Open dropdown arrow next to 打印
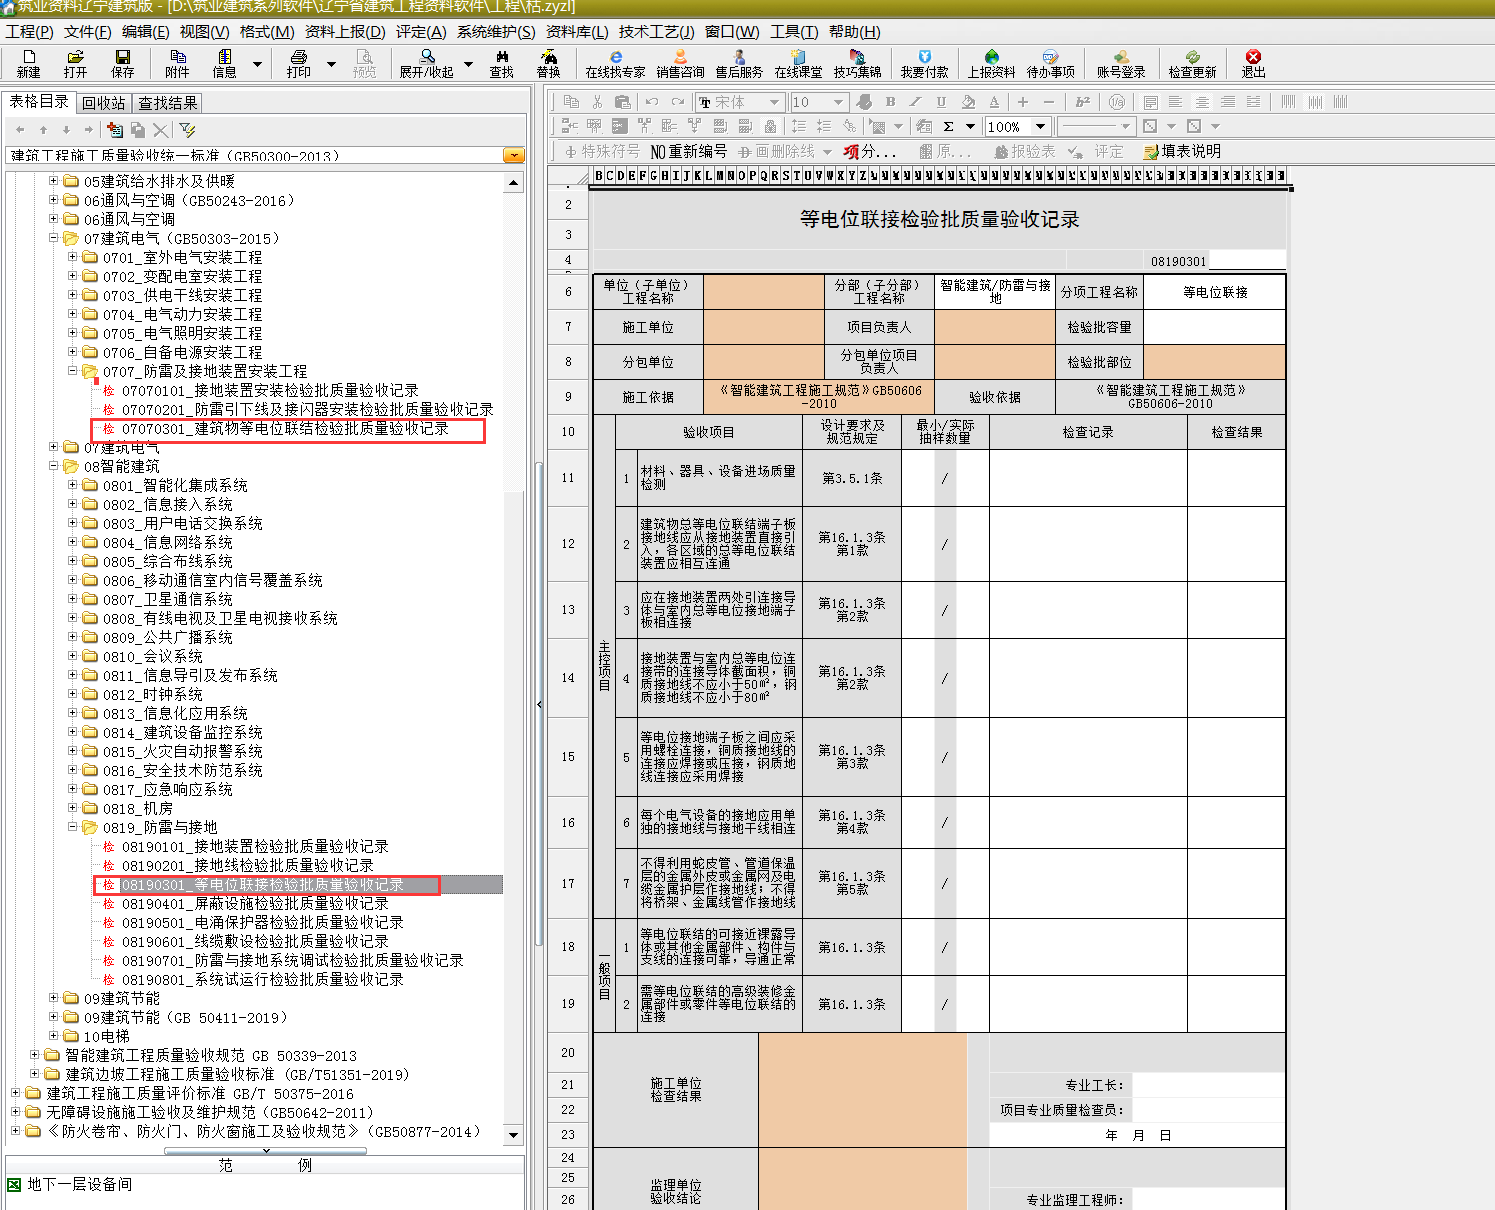 [331, 64]
